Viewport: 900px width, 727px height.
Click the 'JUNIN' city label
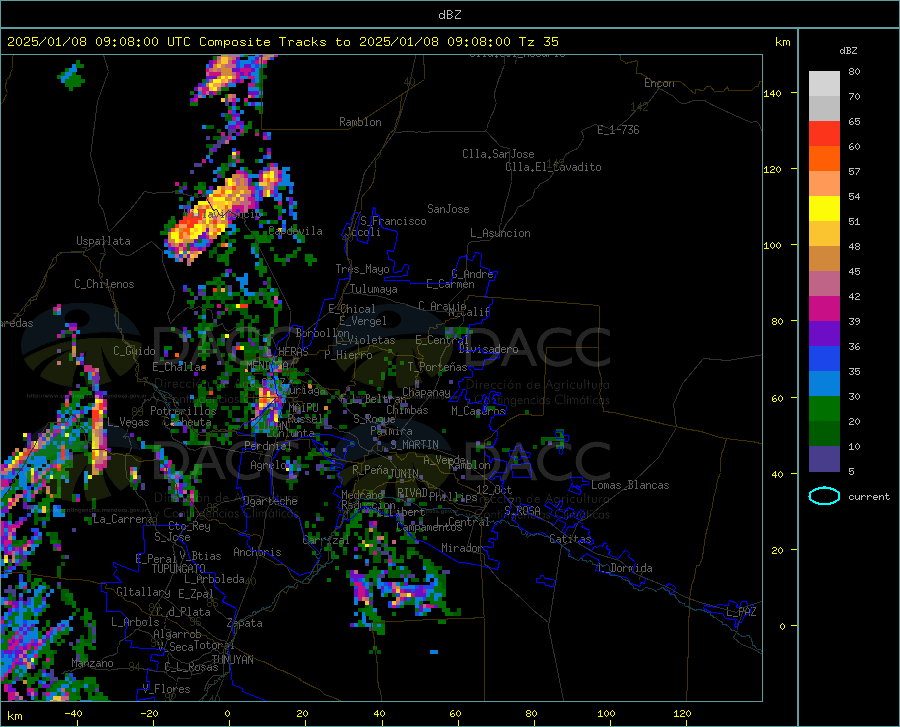click(404, 473)
